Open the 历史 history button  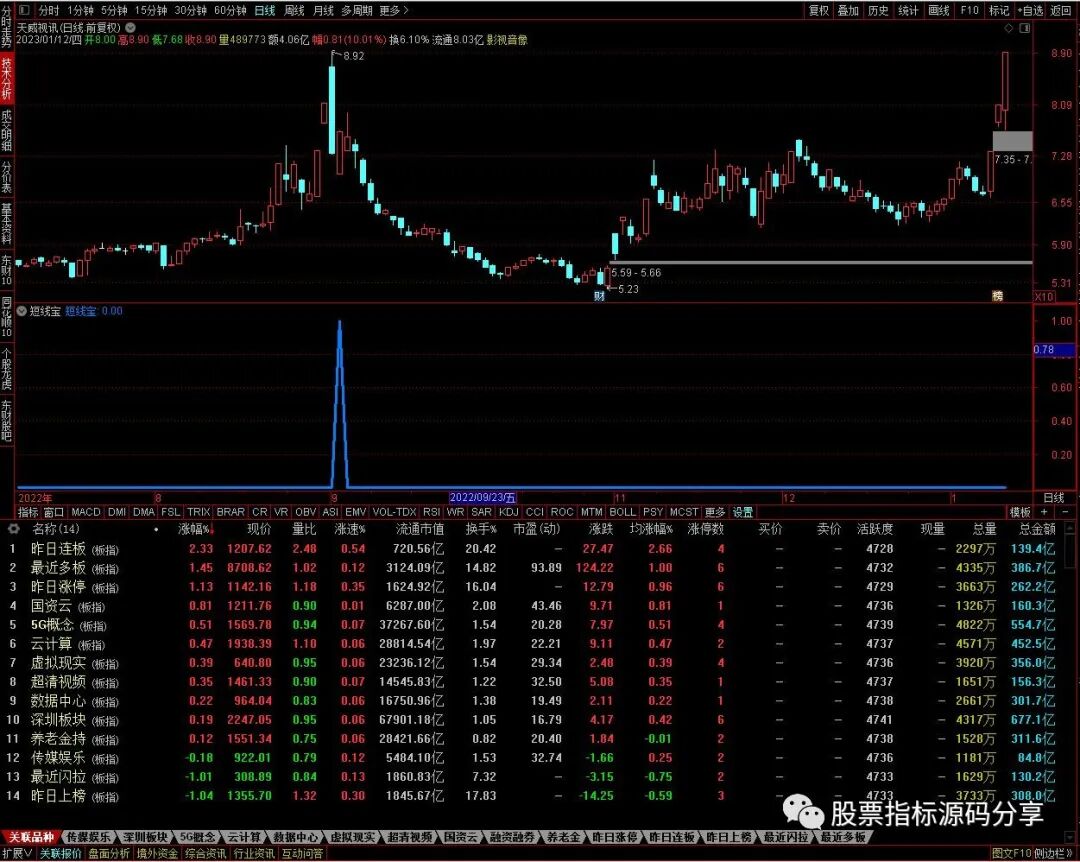click(878, 10)
